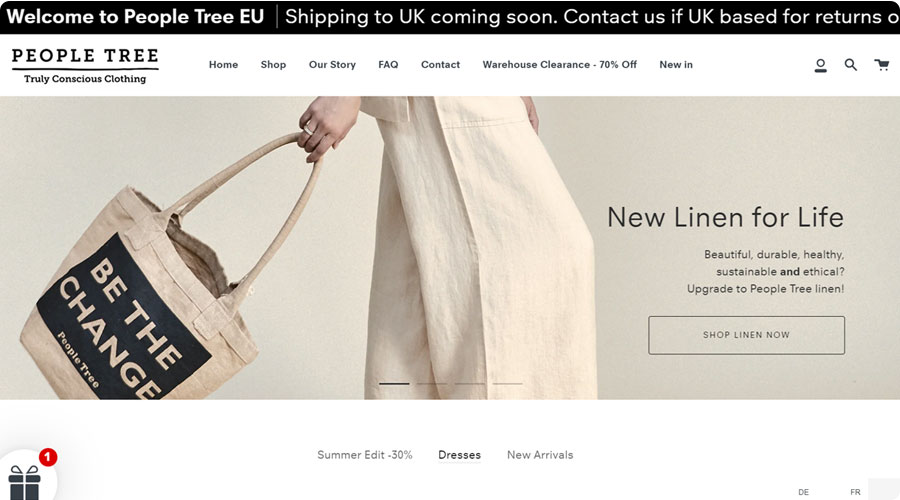Go to the Home menu item

[223, 65]
